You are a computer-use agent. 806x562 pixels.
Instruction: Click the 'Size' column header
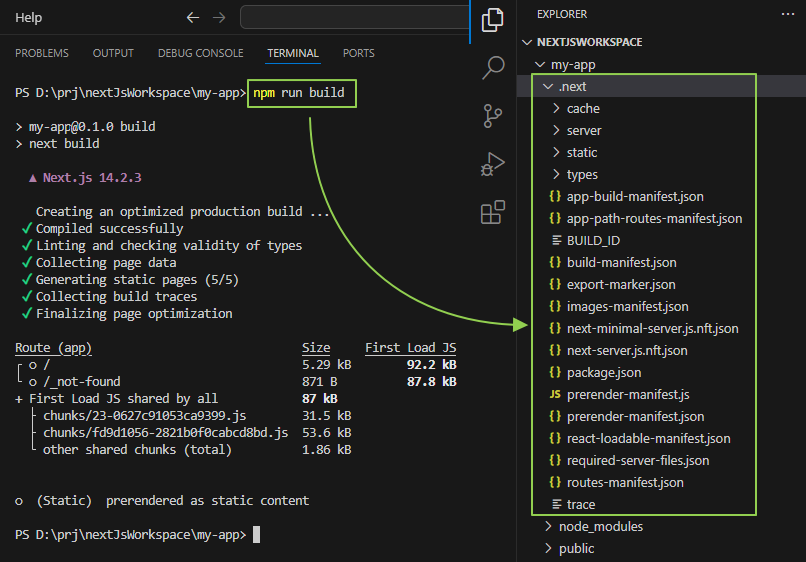(316, 348)
